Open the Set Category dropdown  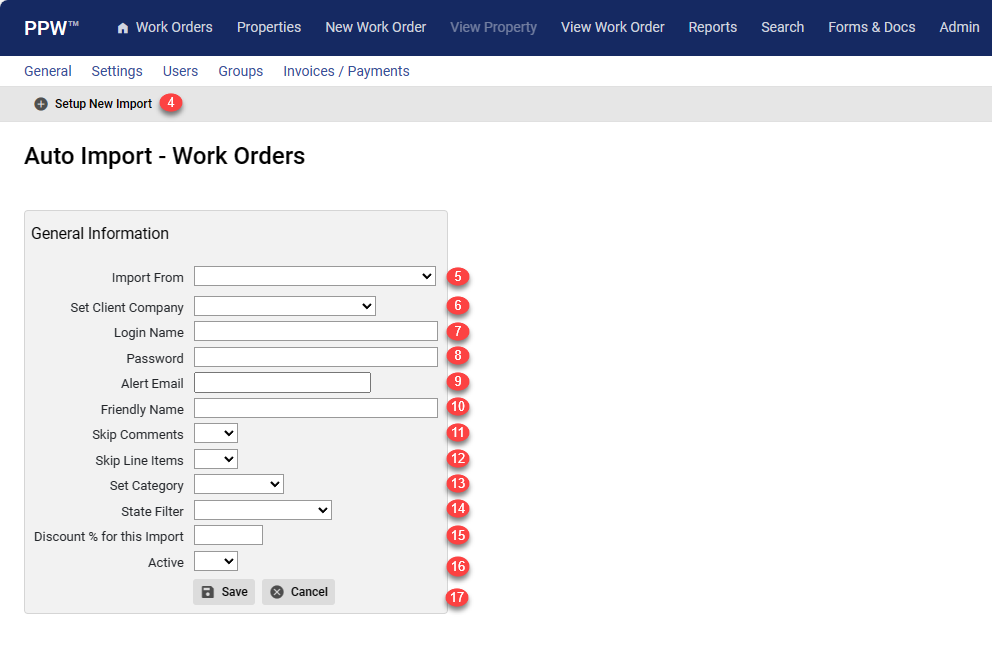tap(239, 485)
